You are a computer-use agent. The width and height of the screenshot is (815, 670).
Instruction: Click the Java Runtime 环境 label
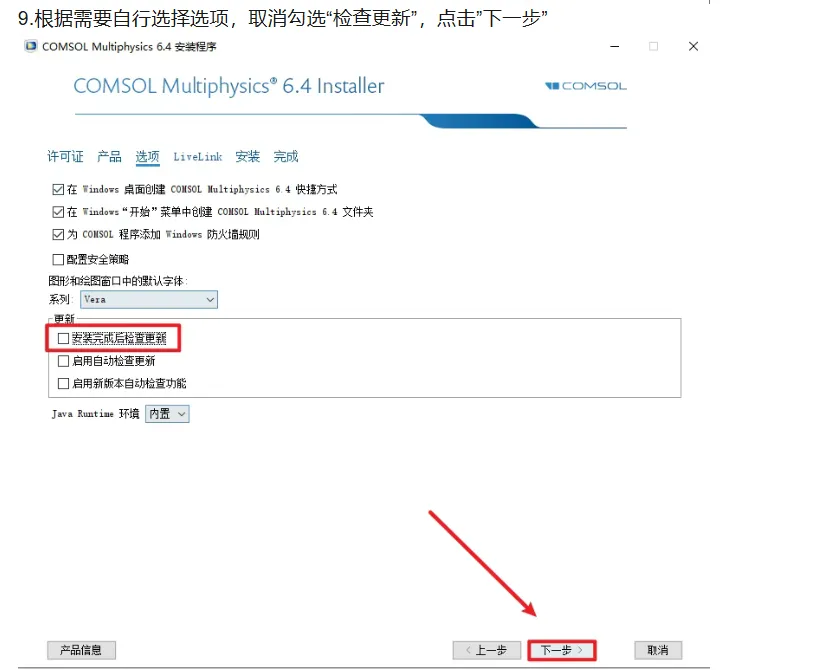click(96, 414)
